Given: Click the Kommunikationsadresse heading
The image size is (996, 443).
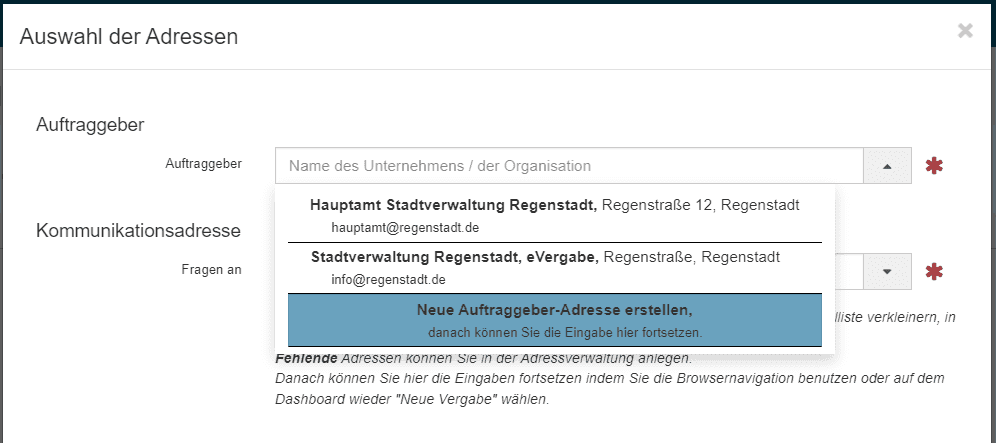Looking at the screenshot, I should pos(138,230).
